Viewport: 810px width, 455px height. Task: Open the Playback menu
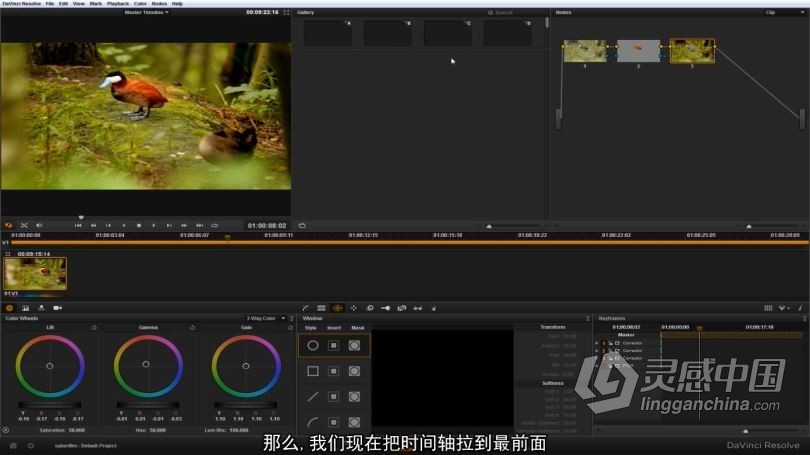point(118,4)
